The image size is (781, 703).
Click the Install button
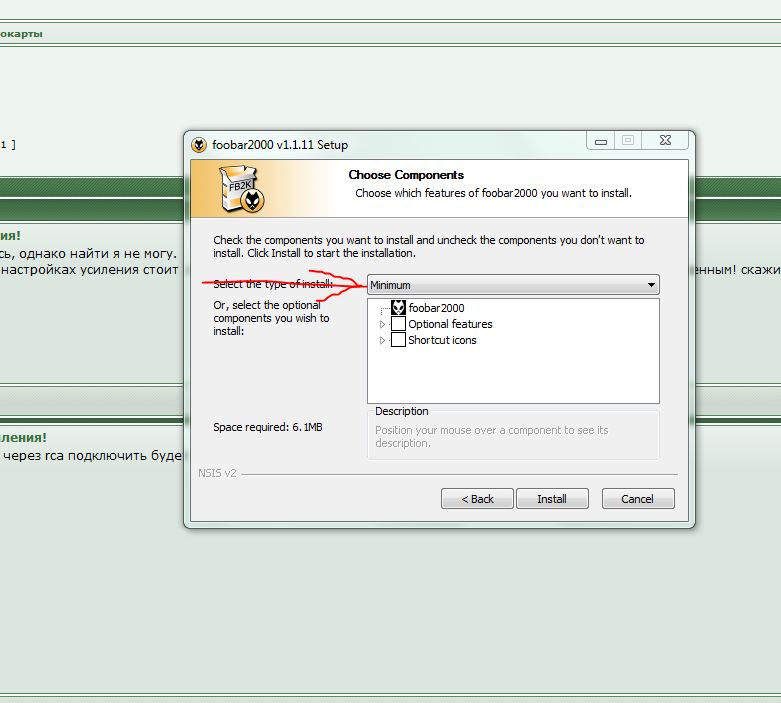click(x=552, y=499)
